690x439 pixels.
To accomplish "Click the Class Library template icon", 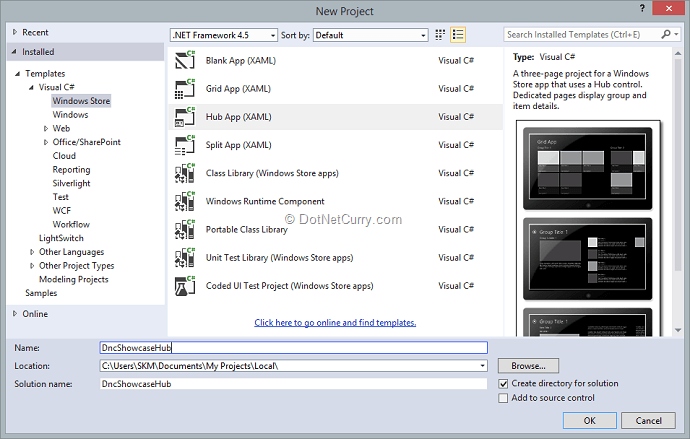I will [x=185, y=173].
